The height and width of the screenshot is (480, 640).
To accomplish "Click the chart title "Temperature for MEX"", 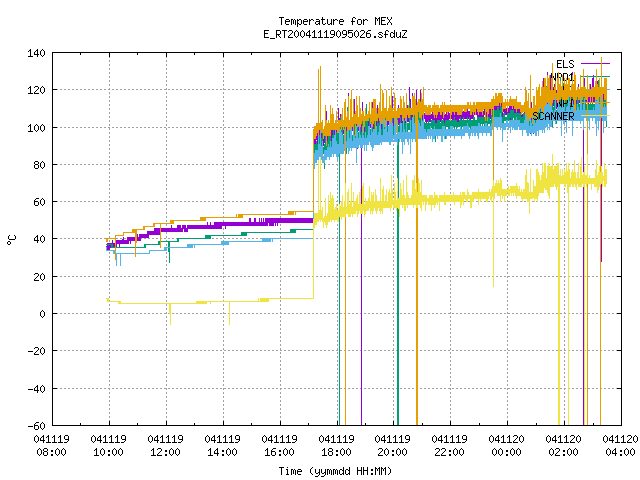I will tap(335, 21).
